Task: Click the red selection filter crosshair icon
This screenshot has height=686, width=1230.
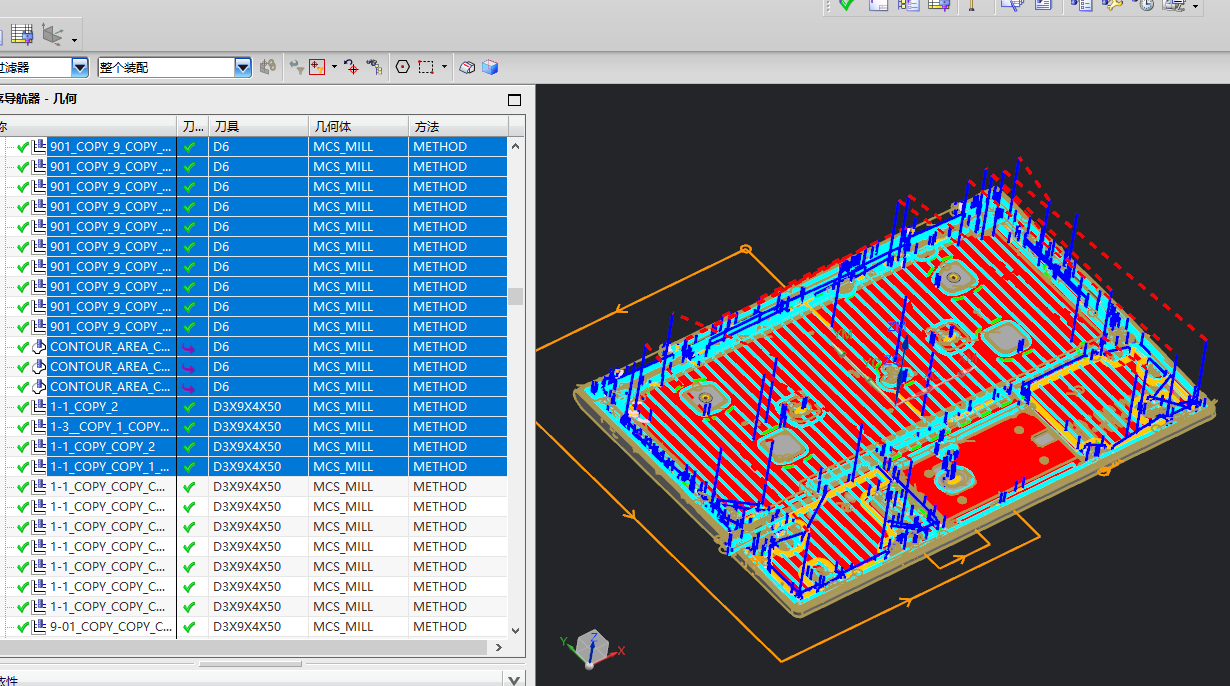Action: (x=318, y=67)
